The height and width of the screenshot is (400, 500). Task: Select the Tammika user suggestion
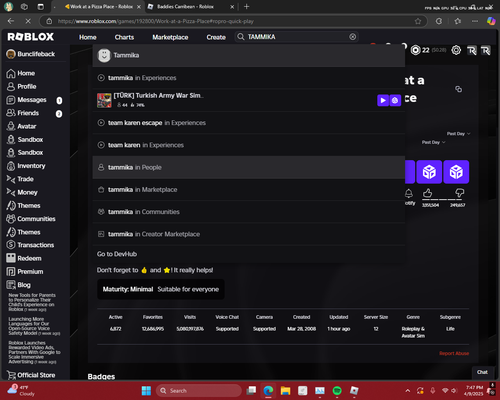click(x=249, y=55)
